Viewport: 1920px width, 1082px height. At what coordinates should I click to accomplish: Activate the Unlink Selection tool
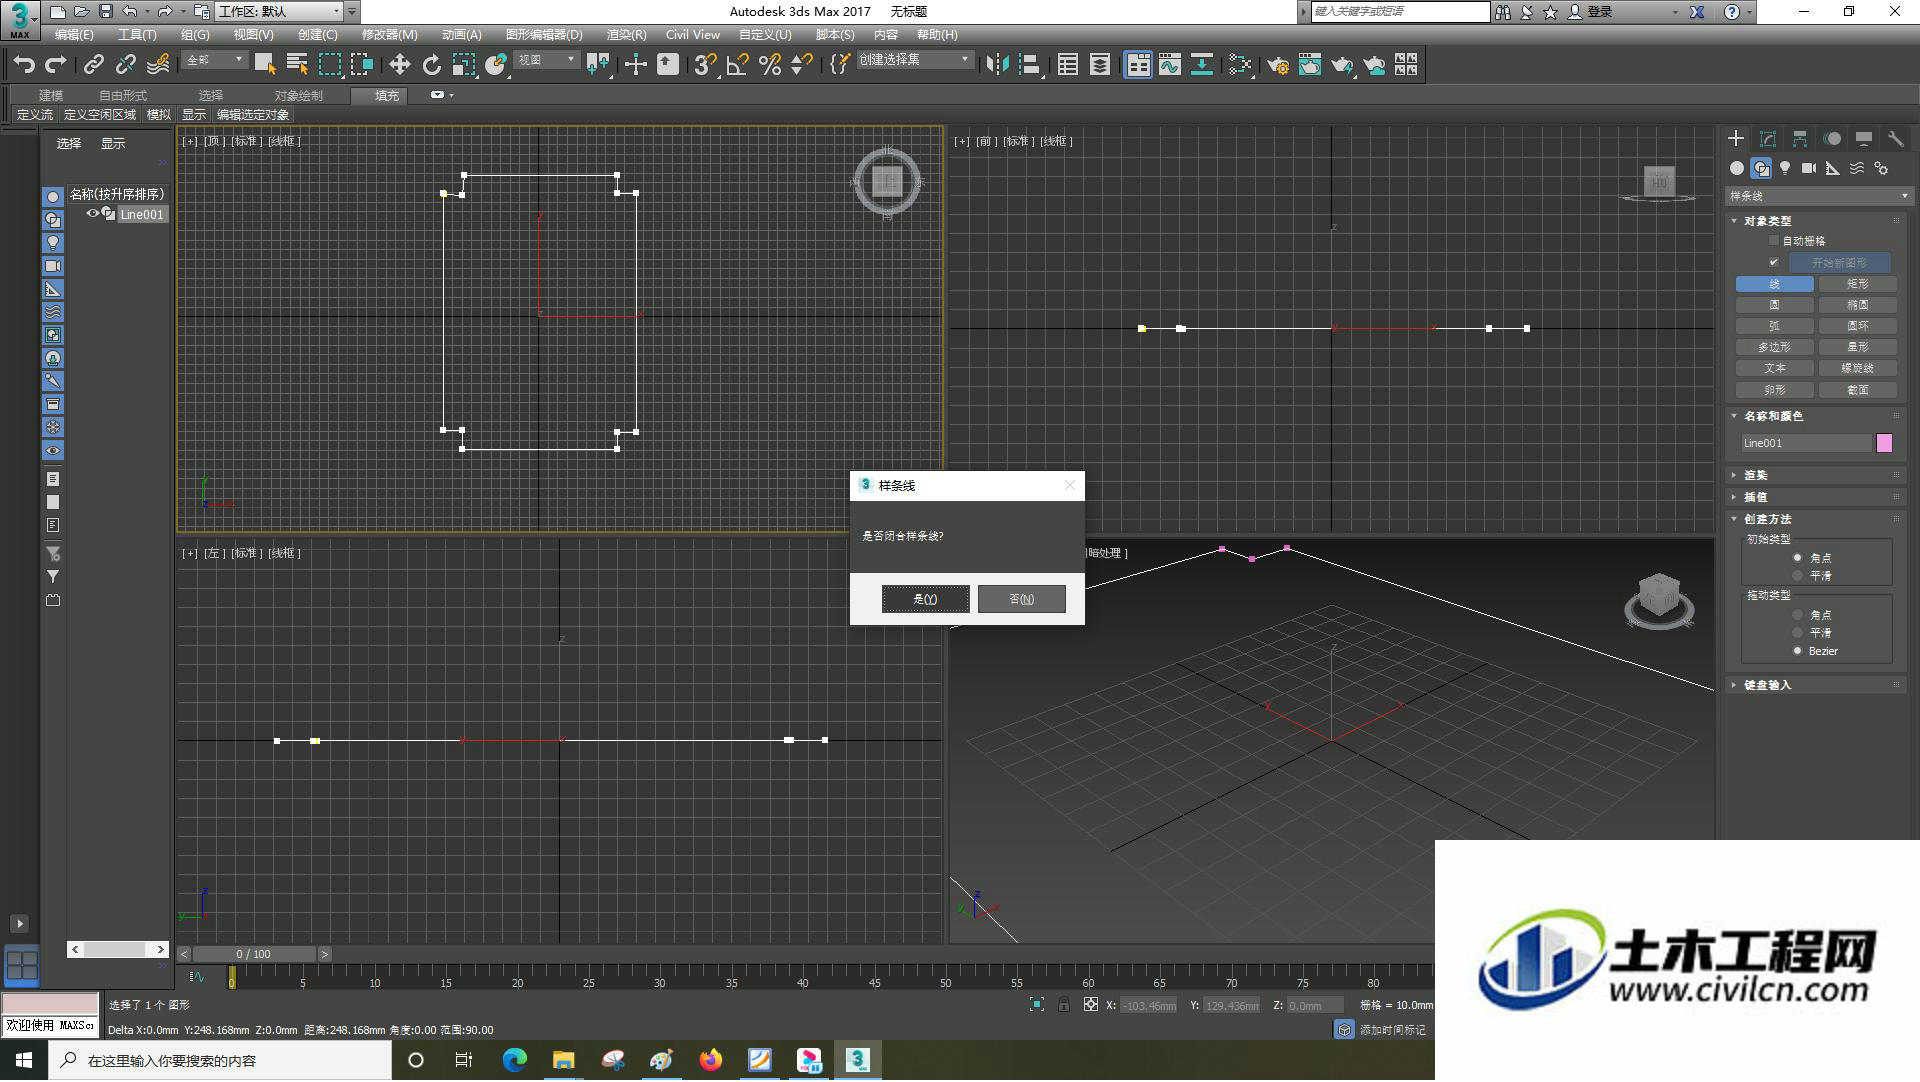click(x=125, y=65)
